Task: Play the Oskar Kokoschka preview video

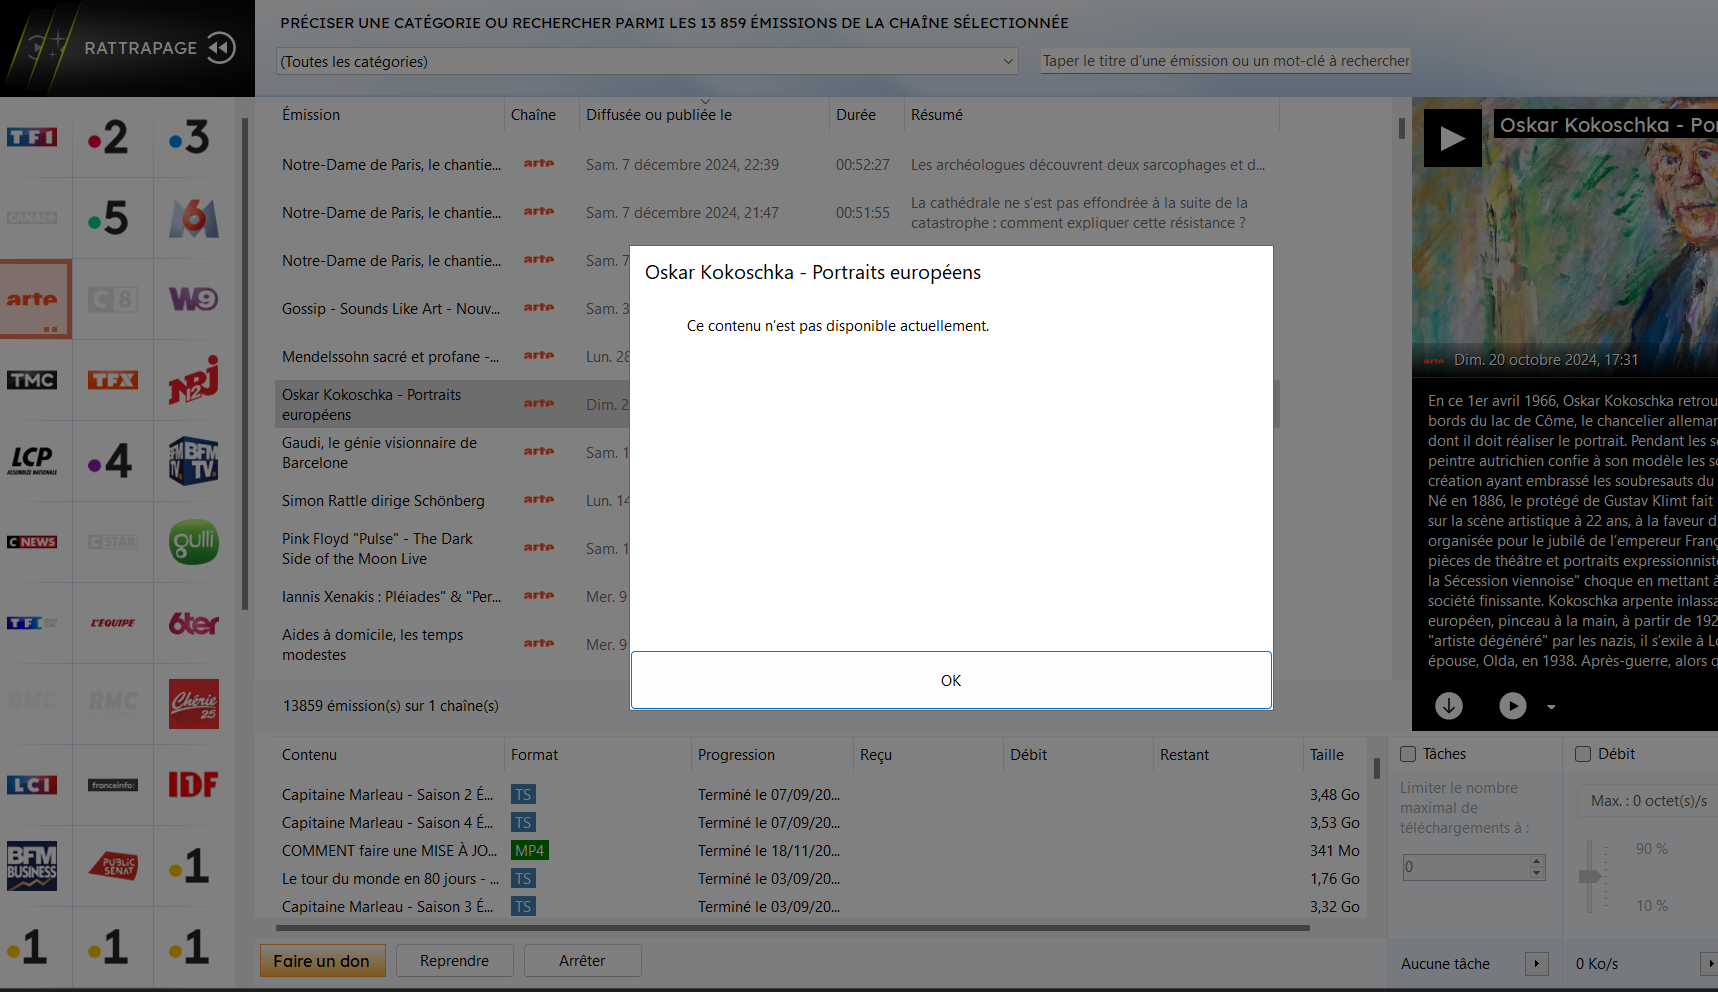Action: (1452, 138)
